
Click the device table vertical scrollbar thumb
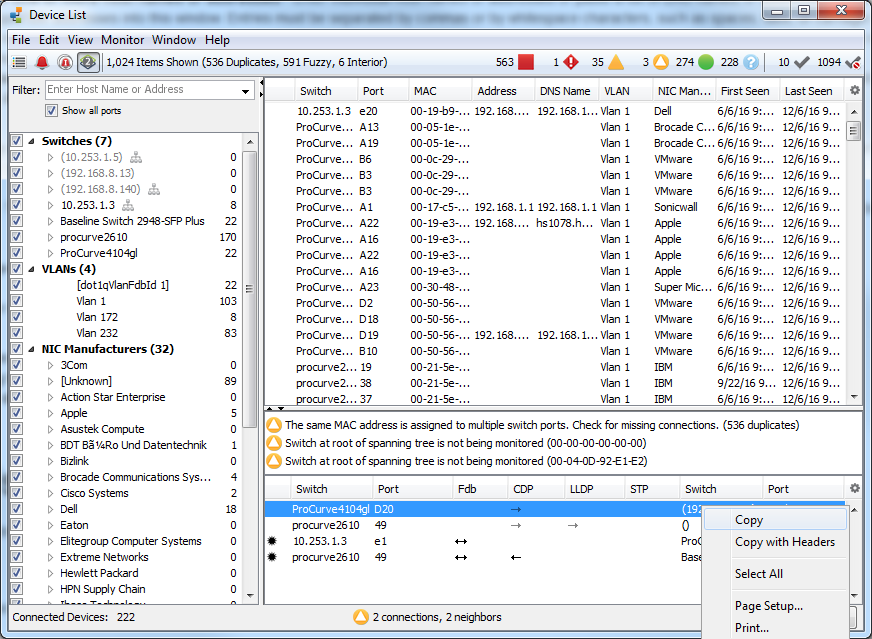854,131
